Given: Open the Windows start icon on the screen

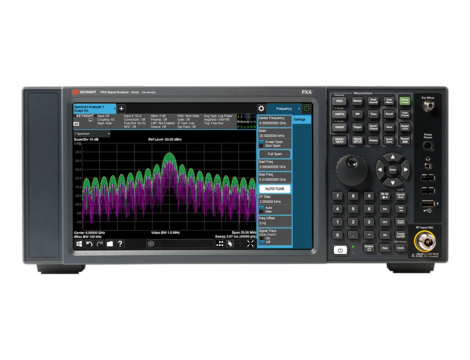Looking at the screenshot, I should (79, 244).
